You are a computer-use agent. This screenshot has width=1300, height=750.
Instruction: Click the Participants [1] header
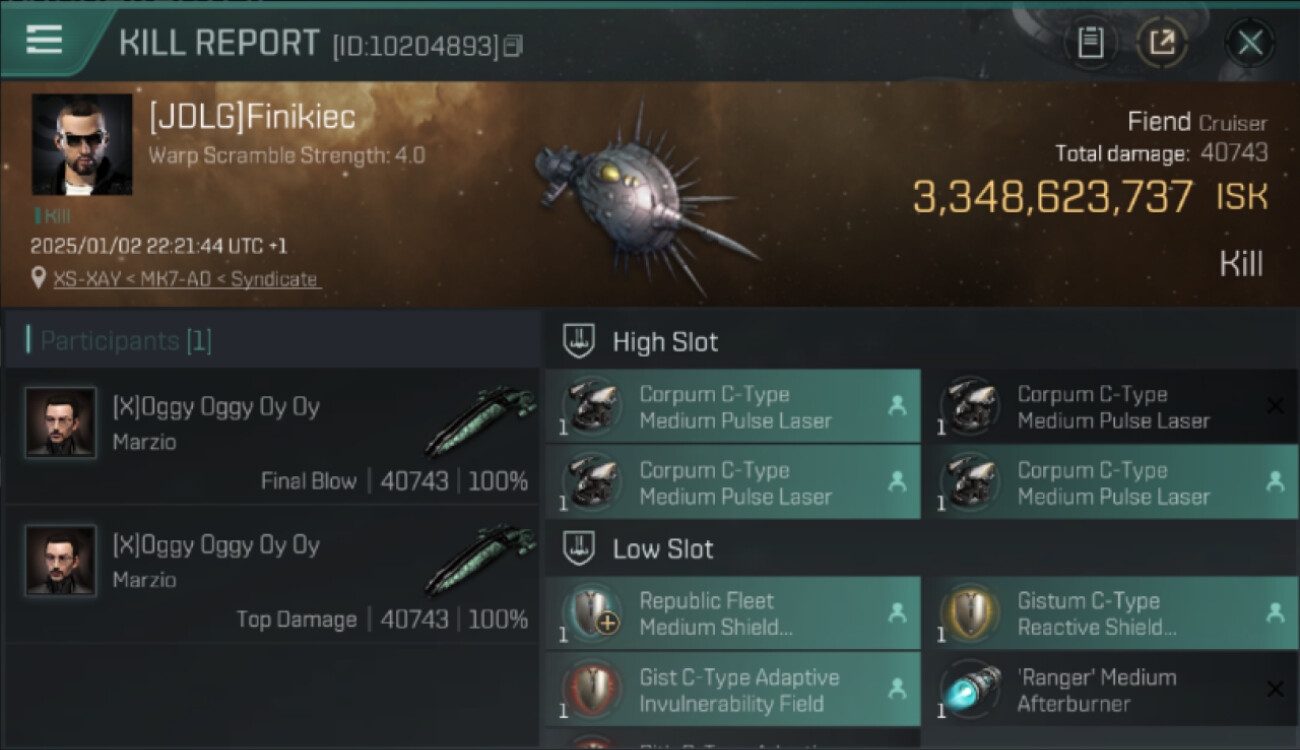point(126,341)
